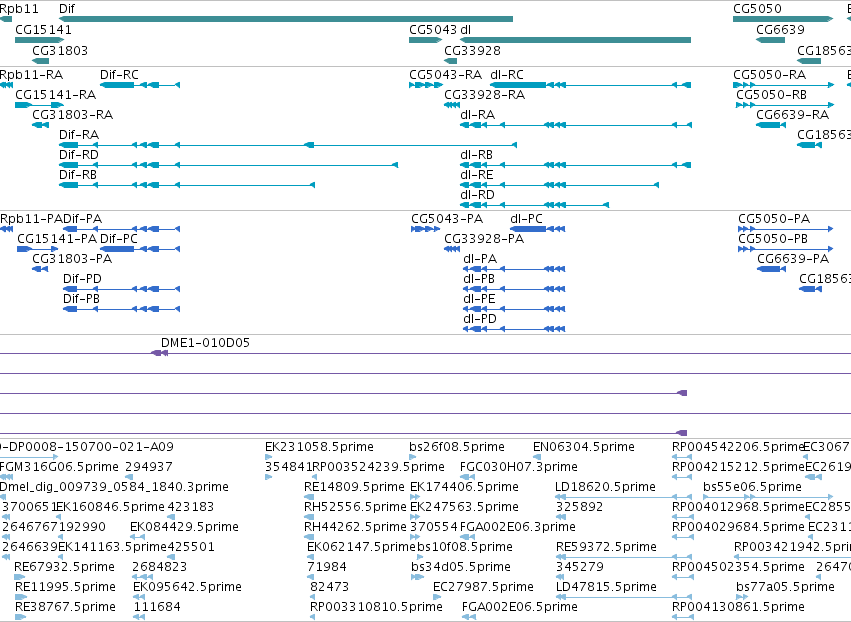Click the CG33928-RA transcript label

(485, 94)
